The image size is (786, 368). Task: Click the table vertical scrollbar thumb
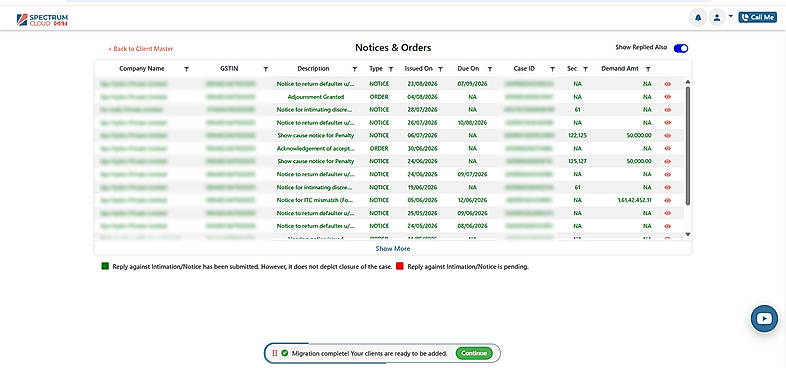[x=688, y=145]
